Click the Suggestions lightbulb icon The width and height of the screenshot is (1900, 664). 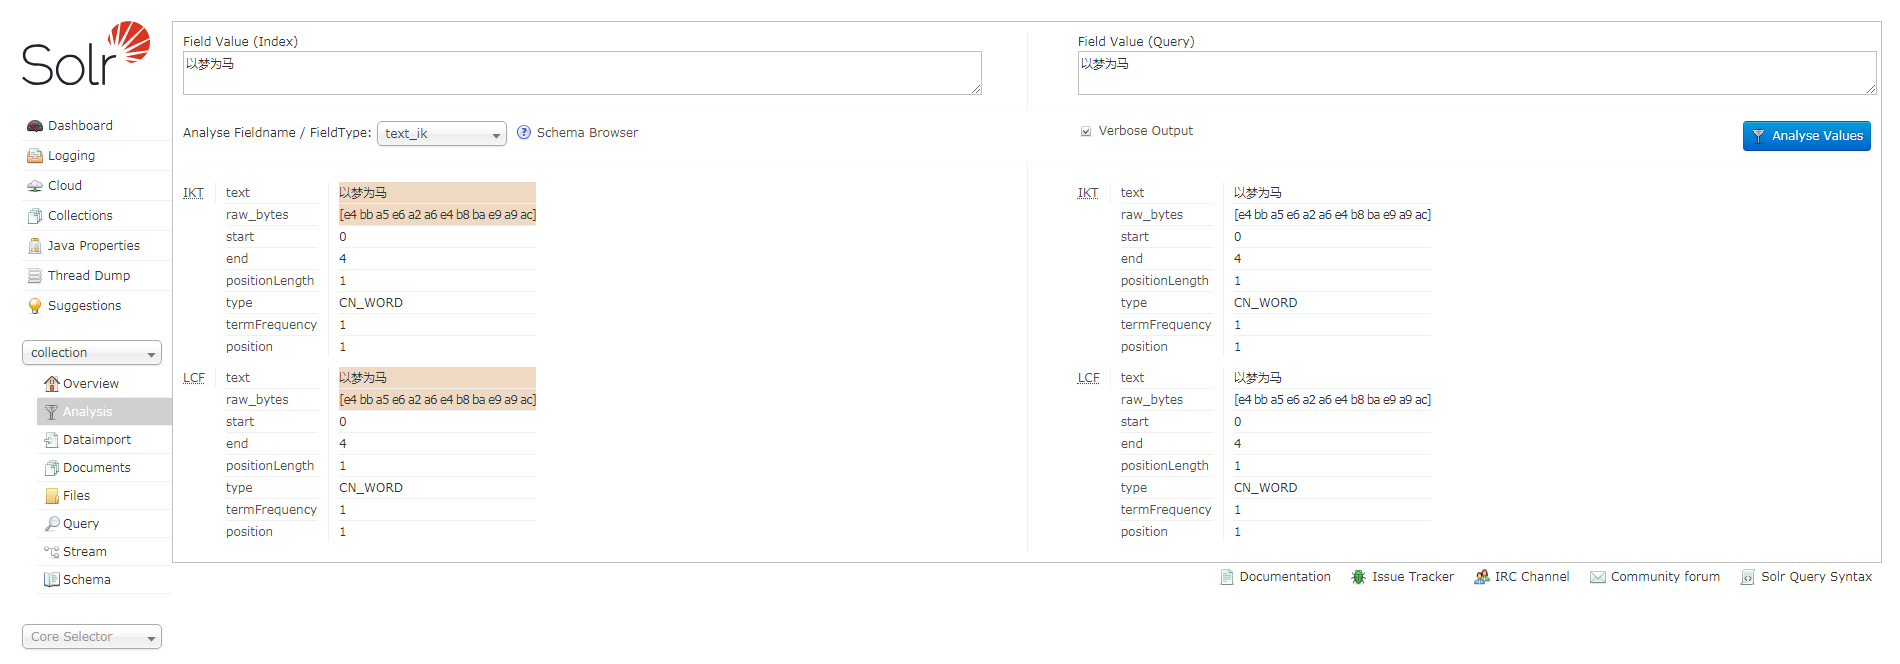coord(35,306)
